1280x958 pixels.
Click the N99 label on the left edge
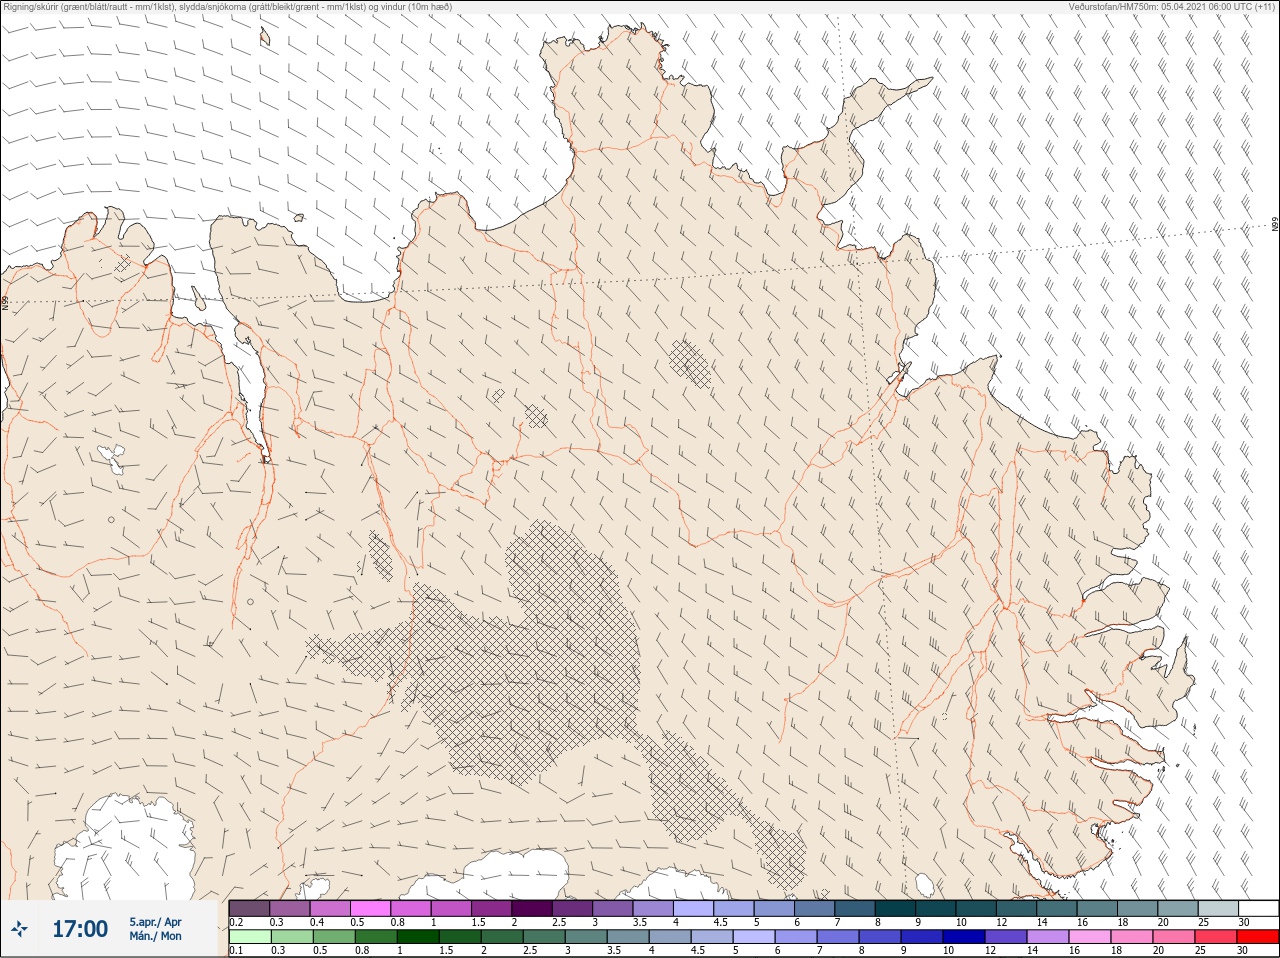coord(5,301)
